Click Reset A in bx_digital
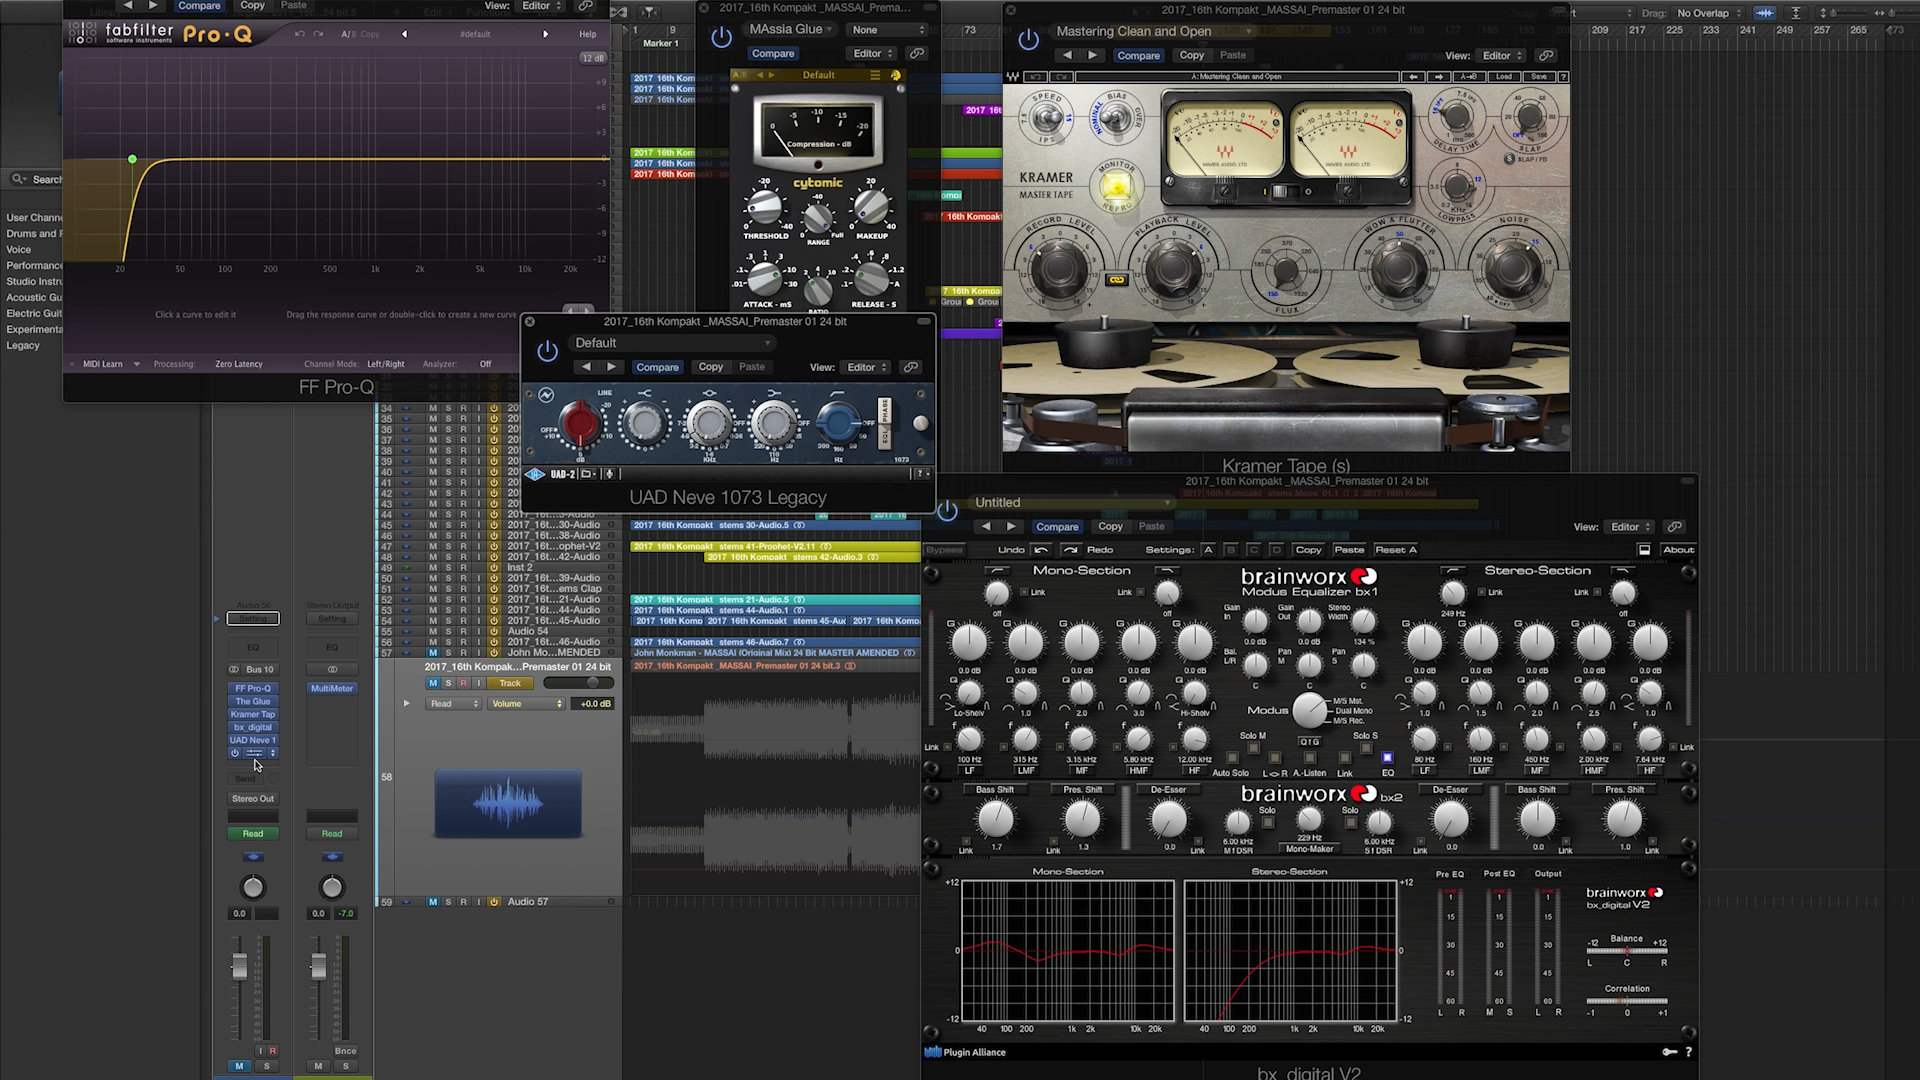The image size is (1920, 1080). coord(1396,550)
